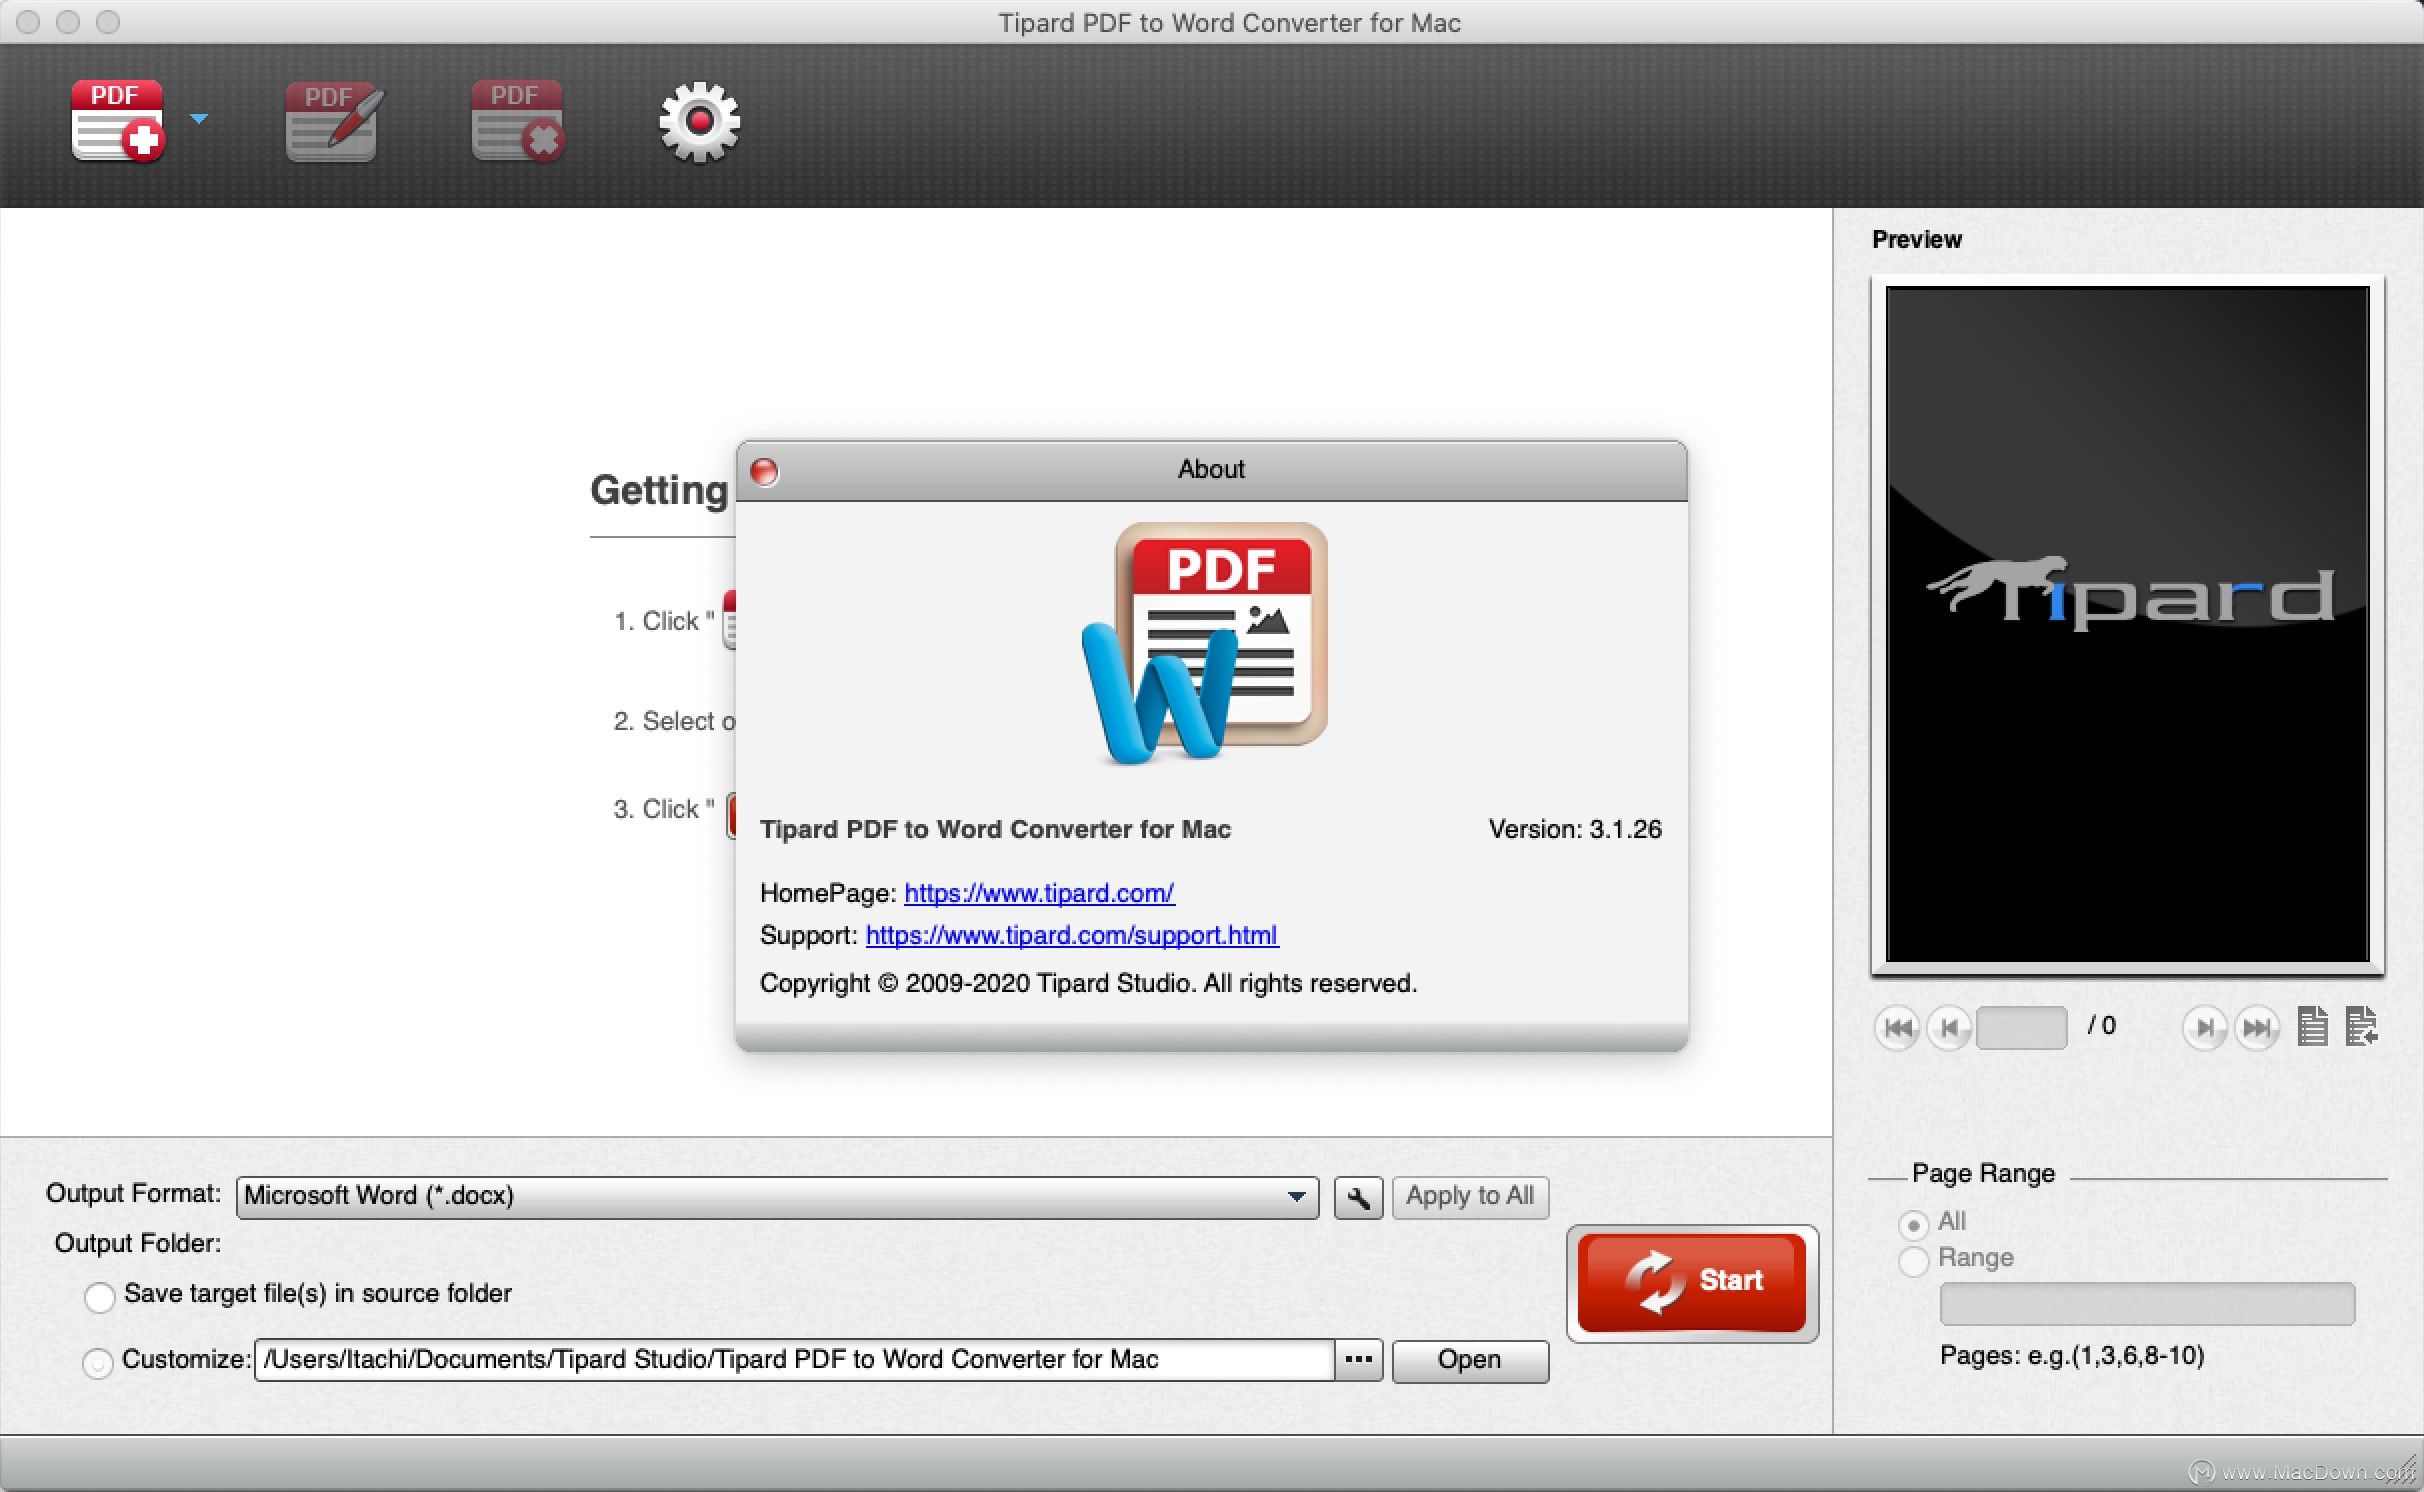Click the current page number field
Image resolution: width=2424 pixels, height=1492 pixels.
2021,1027
